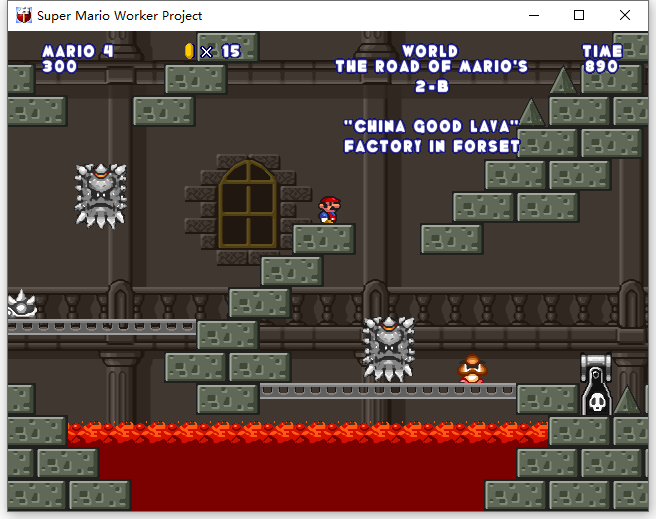
Task: Click the Goomba enemy on the bridge
Action: click(472, 368)
